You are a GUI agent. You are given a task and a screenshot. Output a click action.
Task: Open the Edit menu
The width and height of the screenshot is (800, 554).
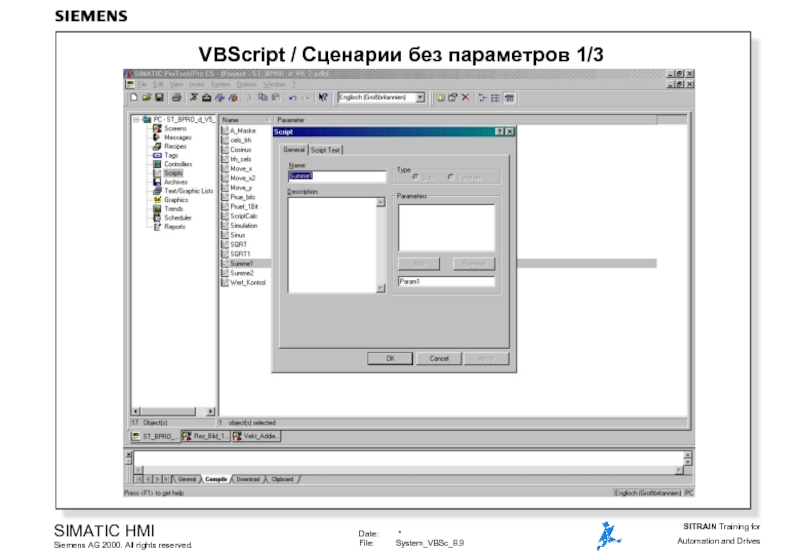(x=159, y=84)
